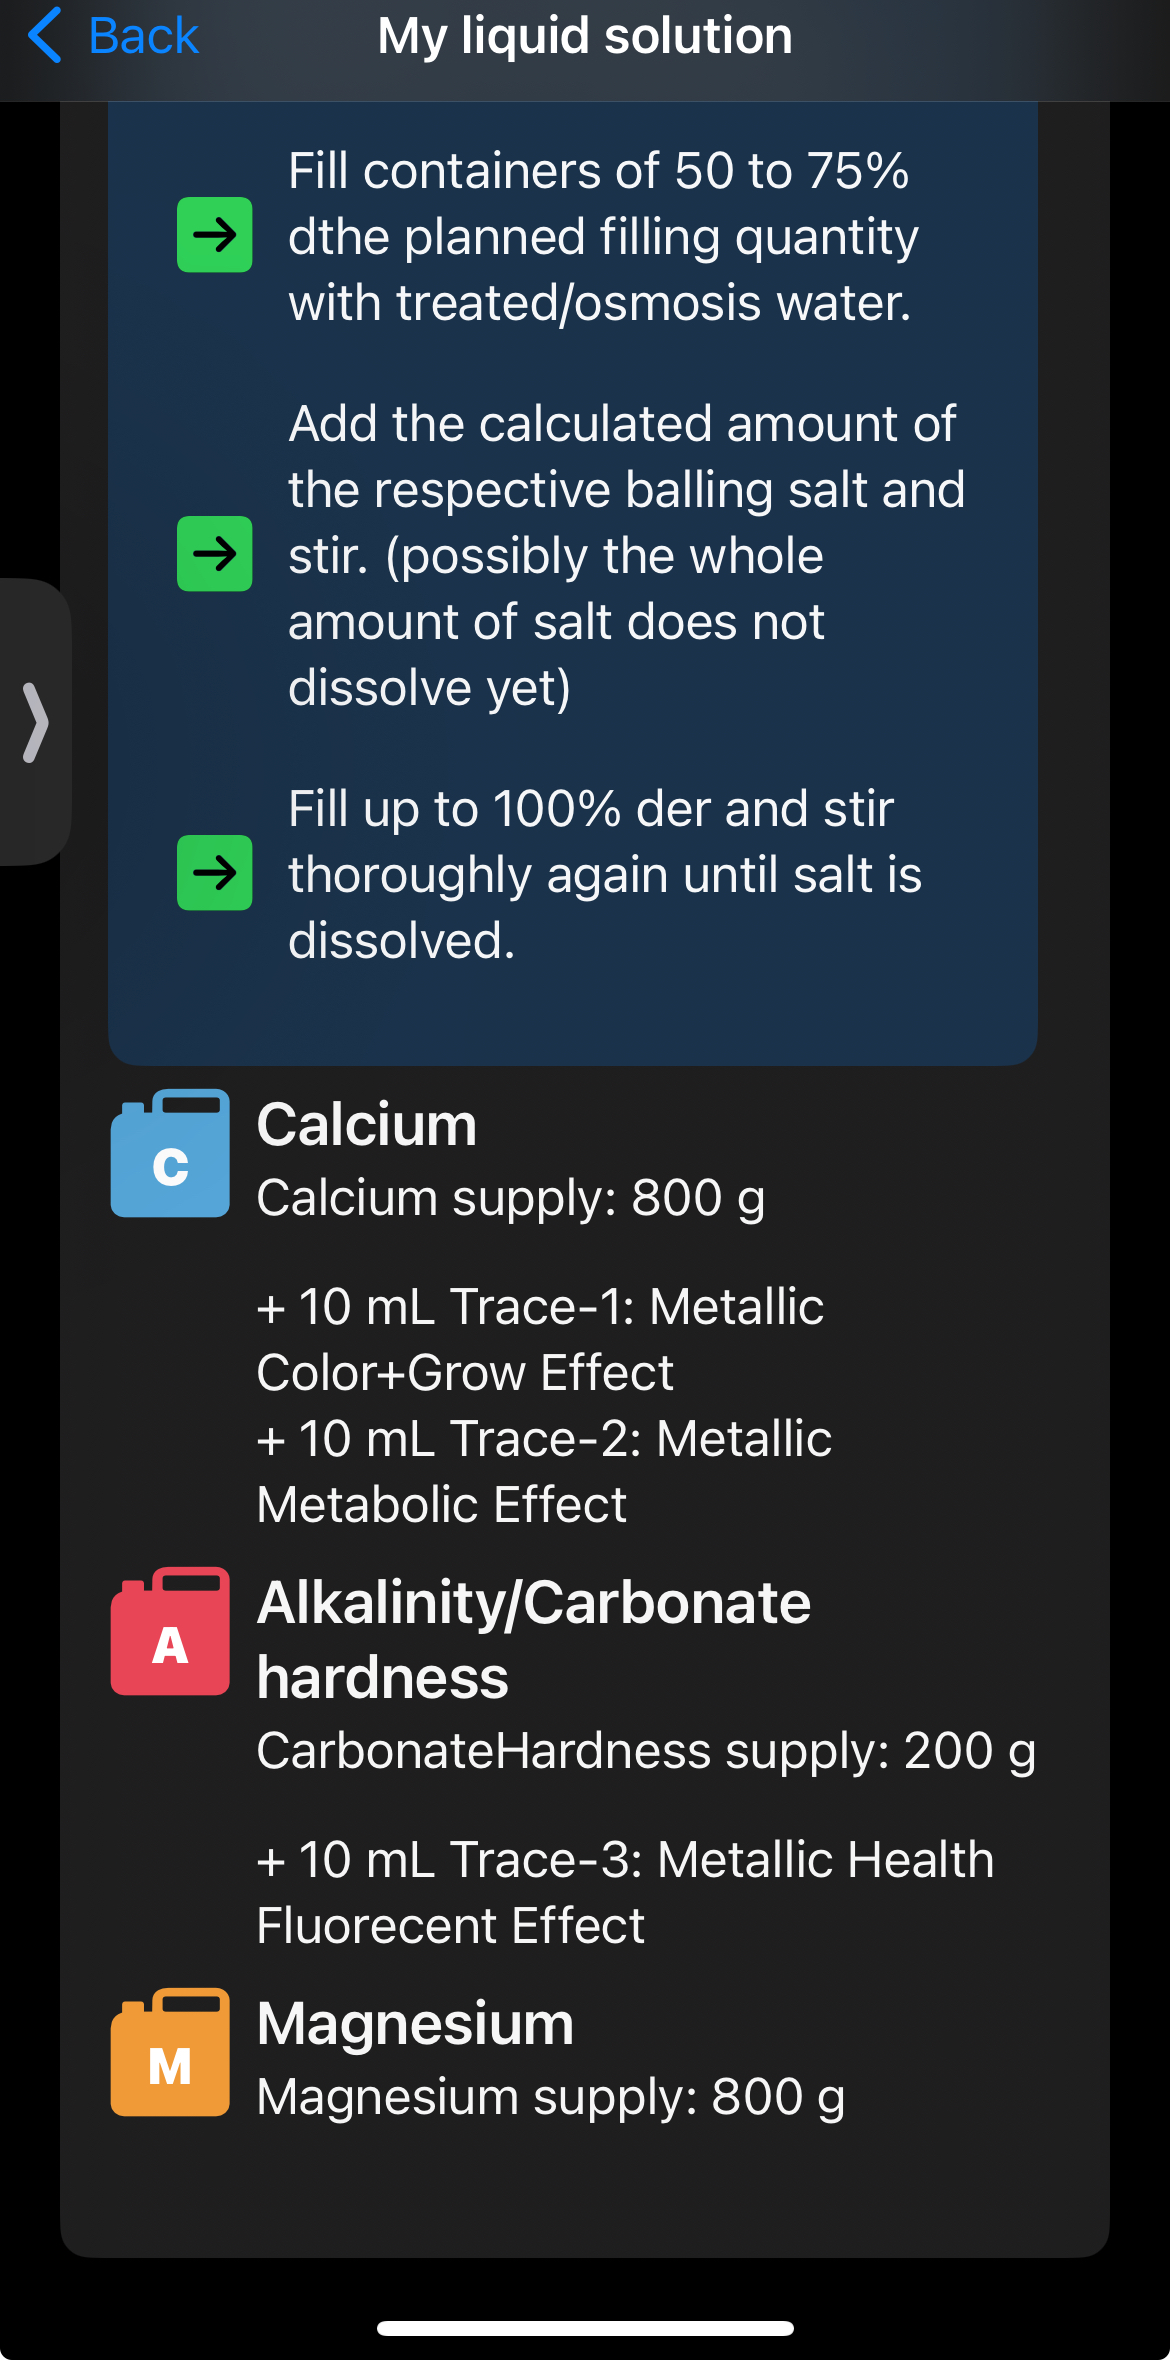Screen dimensions: 1170x2360
Task: Expand the side panel handle on left edge
Action: click(x=35, y=722)
